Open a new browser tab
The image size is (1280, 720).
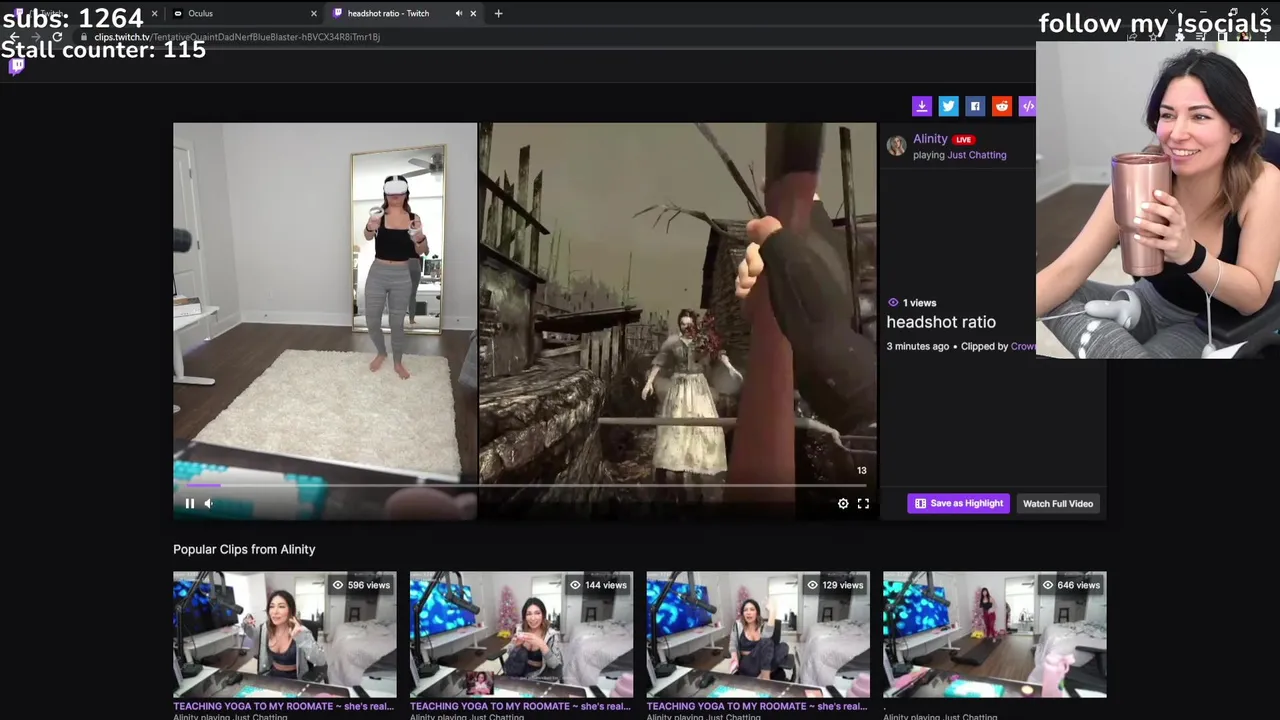498,13
